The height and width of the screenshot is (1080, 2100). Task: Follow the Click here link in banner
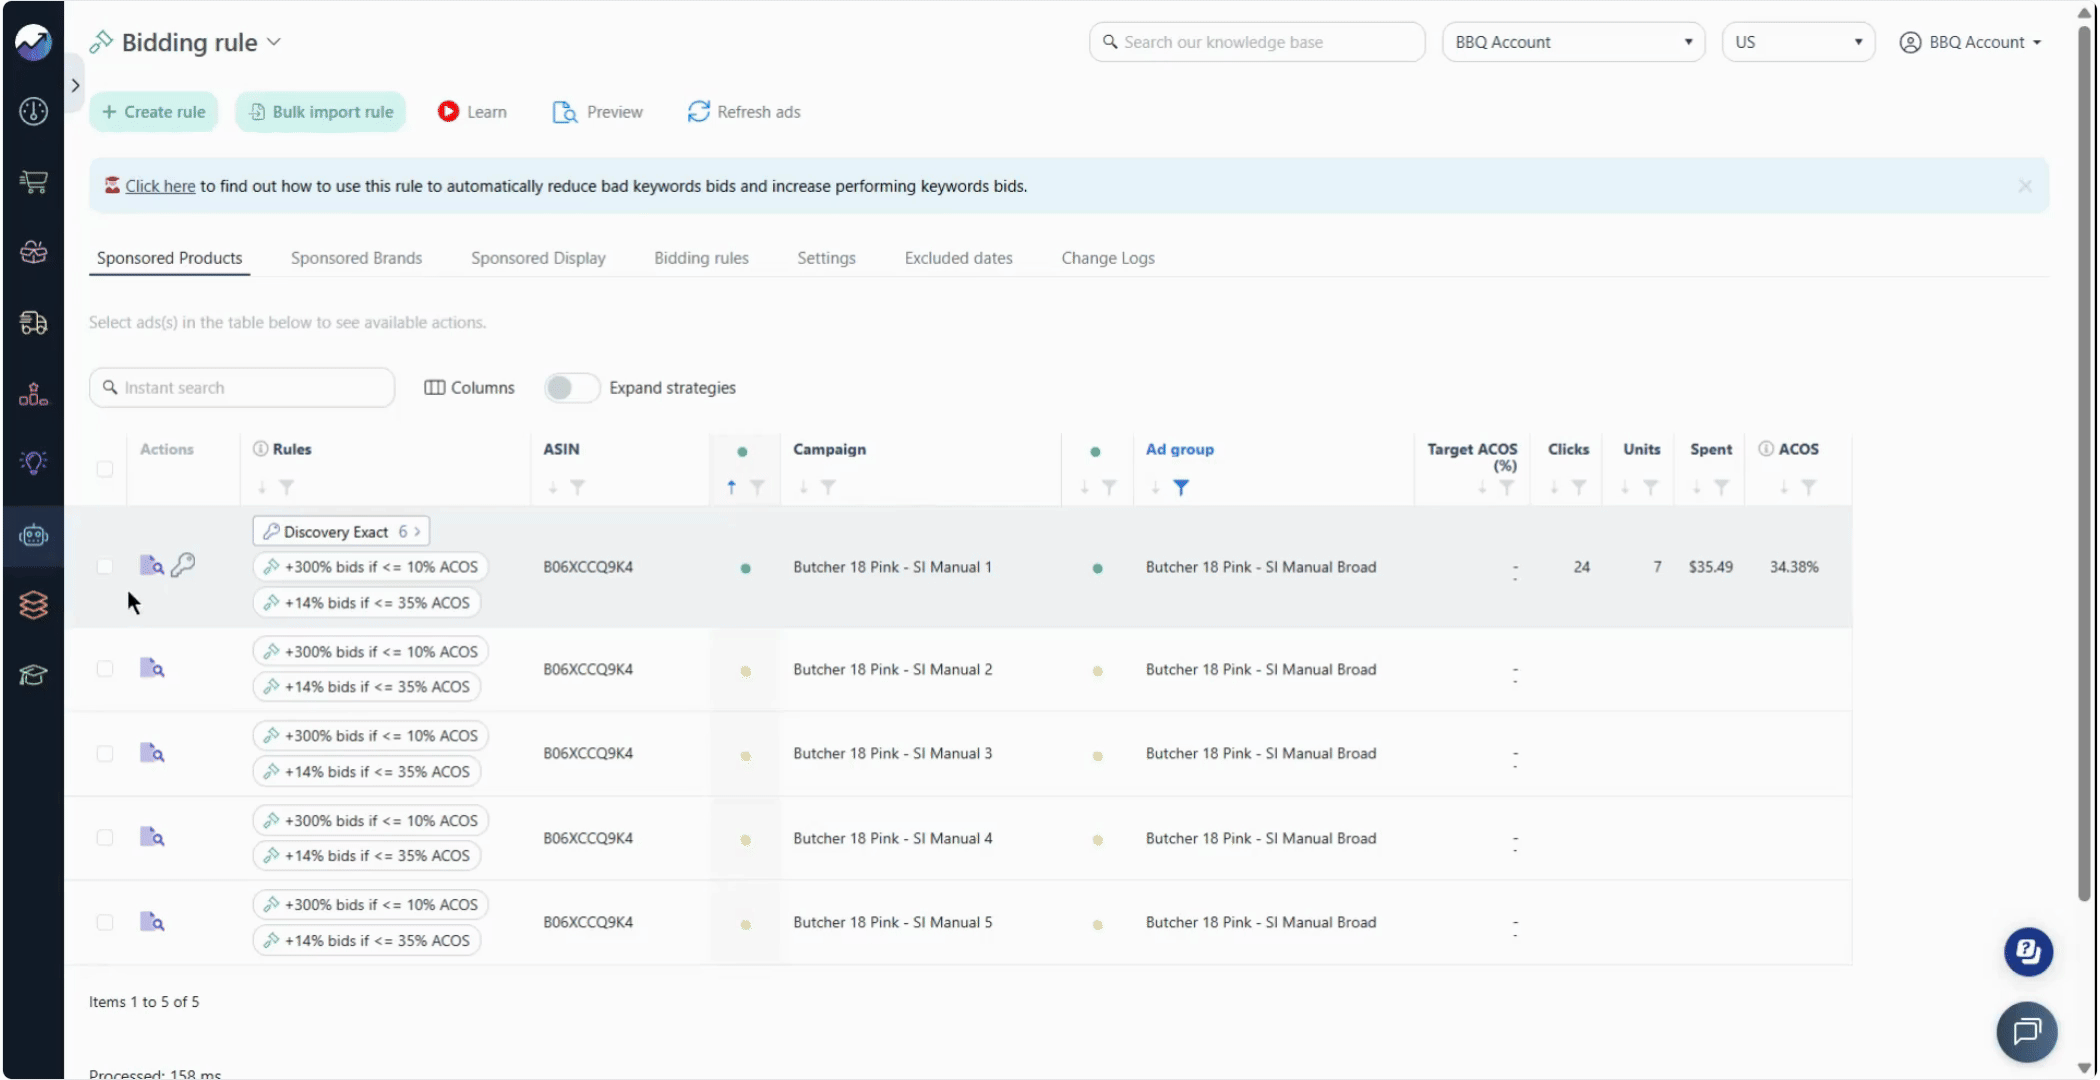click(160, 186)
